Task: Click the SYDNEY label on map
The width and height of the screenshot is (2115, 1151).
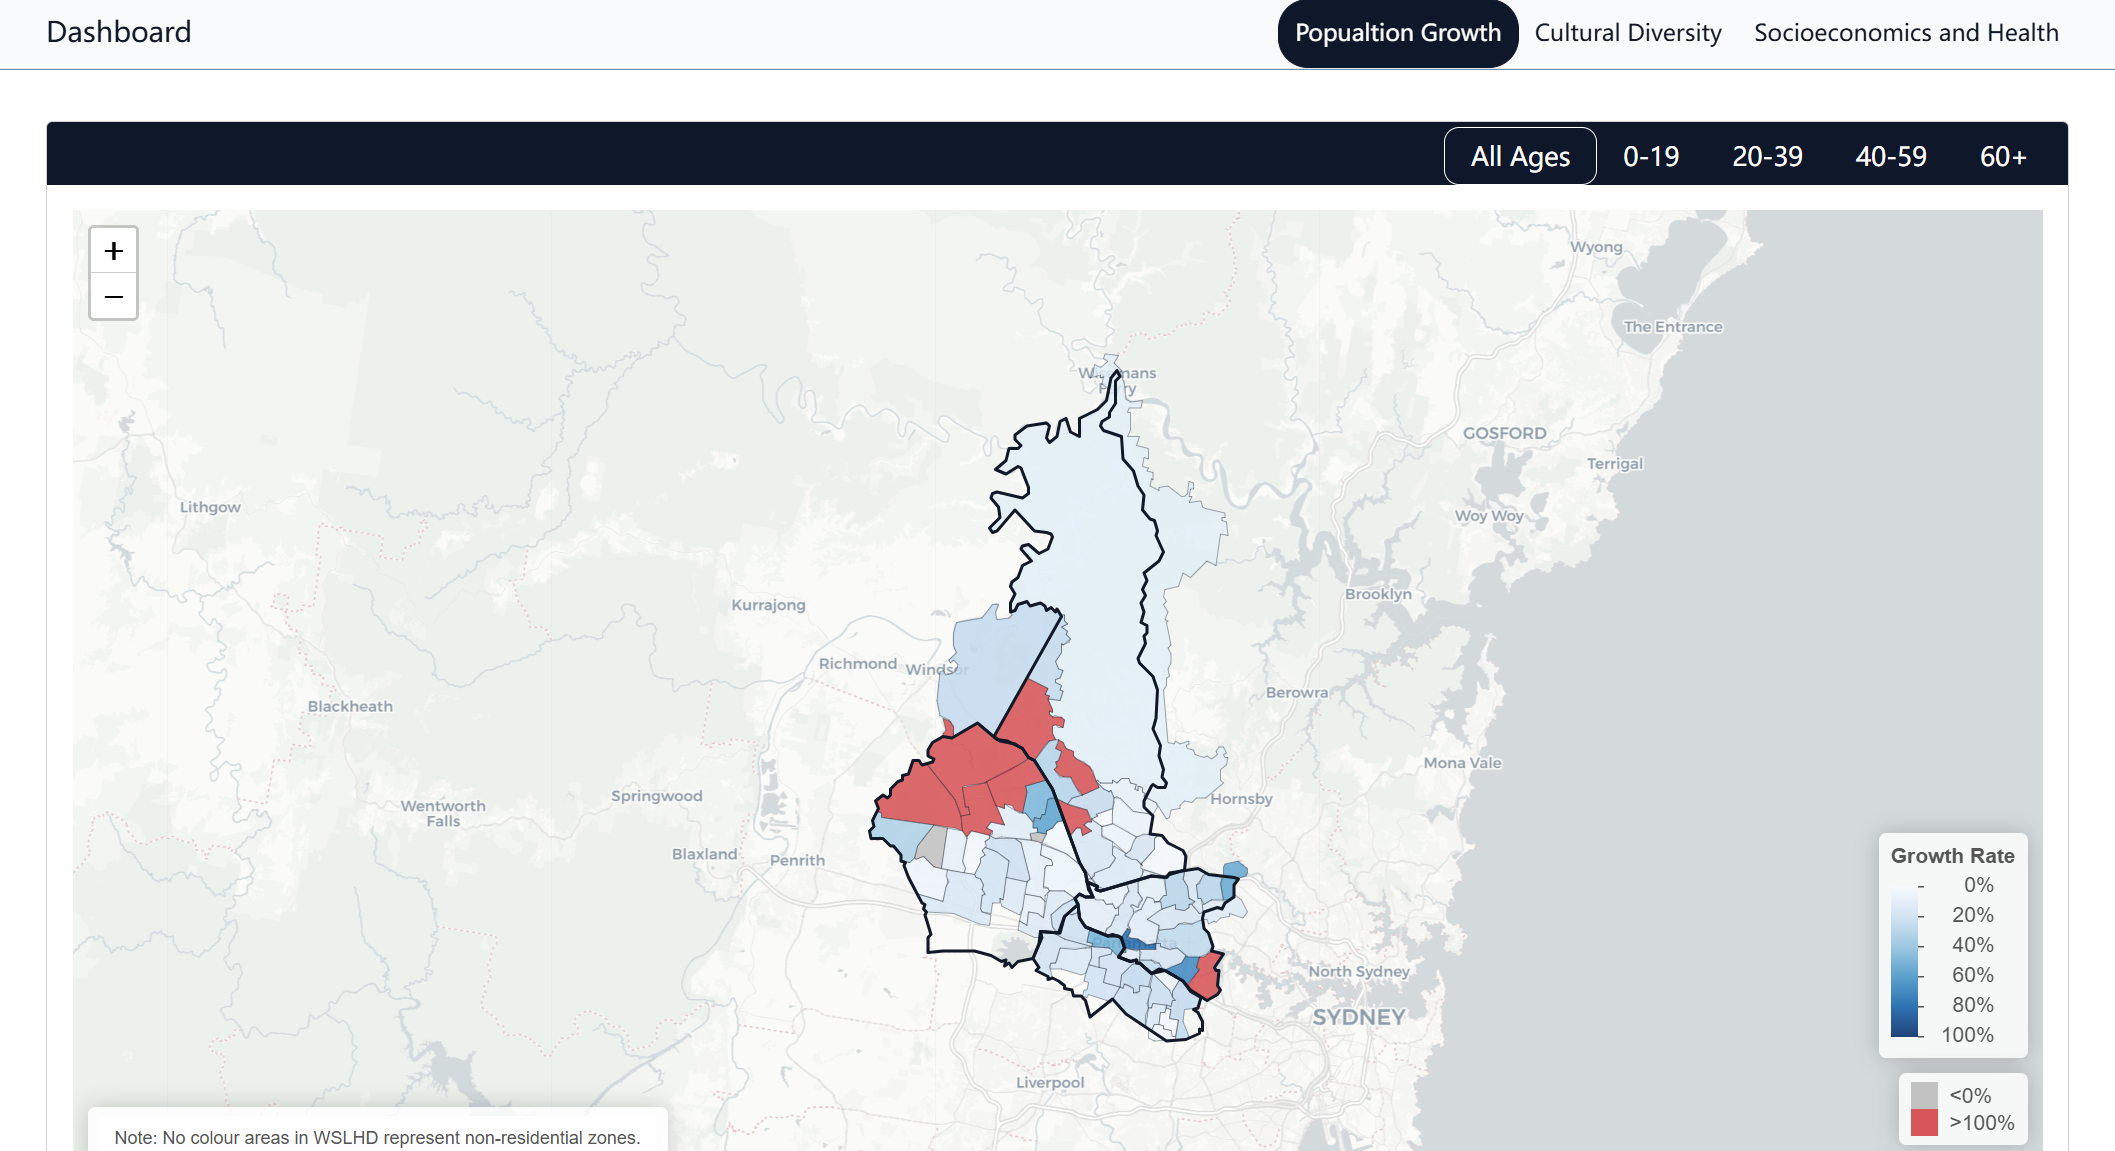Action: (1358, 1017)
